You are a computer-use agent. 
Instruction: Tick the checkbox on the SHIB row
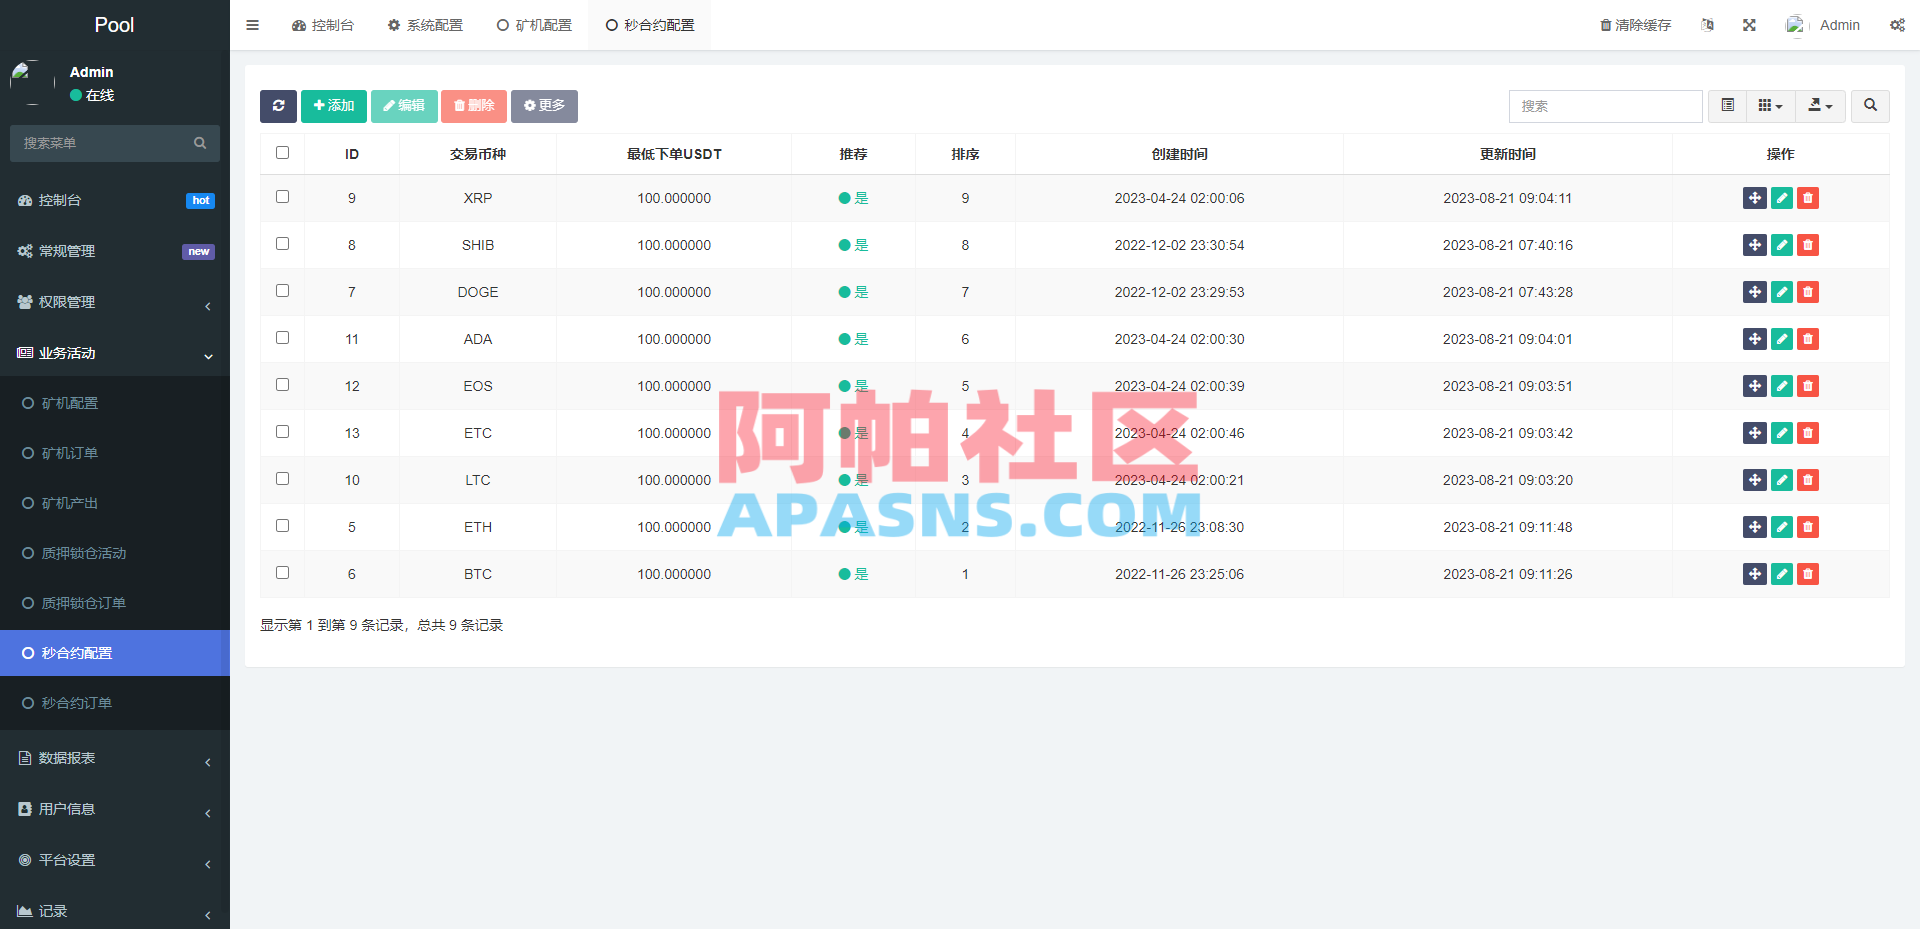(x=282, y=244)
